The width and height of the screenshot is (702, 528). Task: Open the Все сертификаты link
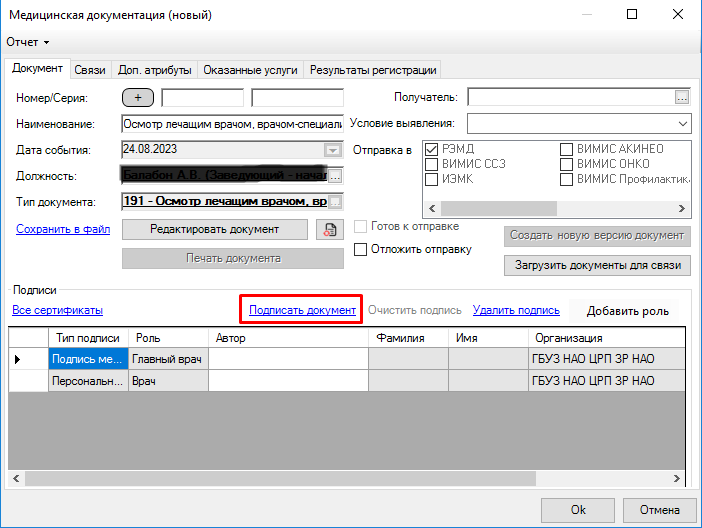(x=58, y=310)
